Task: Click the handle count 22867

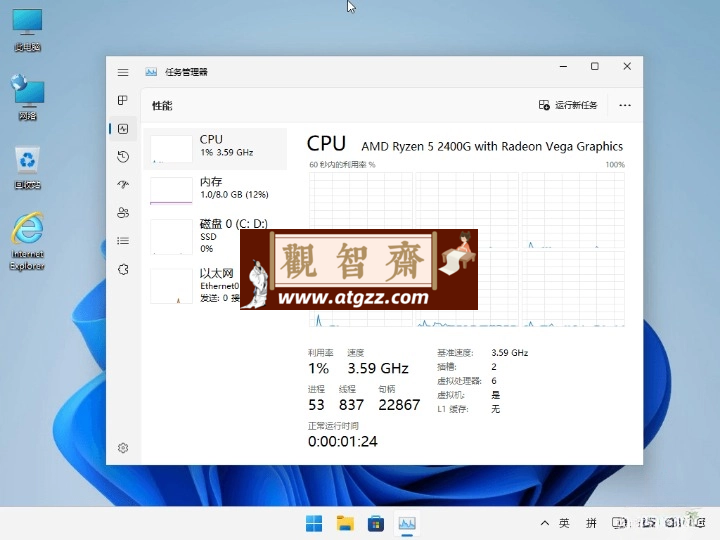Action: pyautogui.click(x=399, y=405)
